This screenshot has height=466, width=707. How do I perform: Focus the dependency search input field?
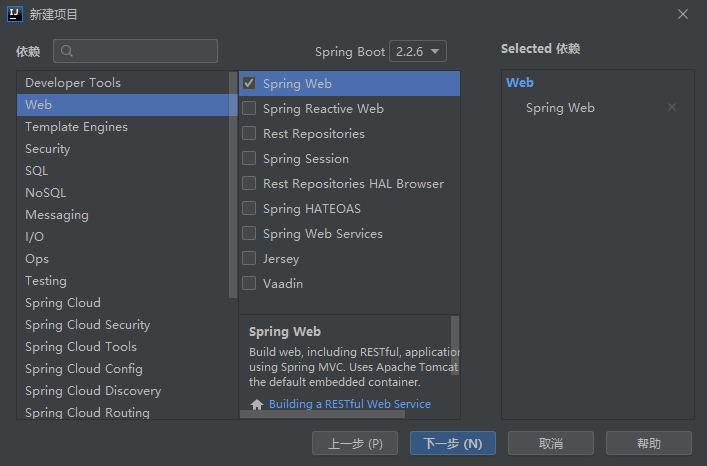pyautogui.click(x=135, y=51)
